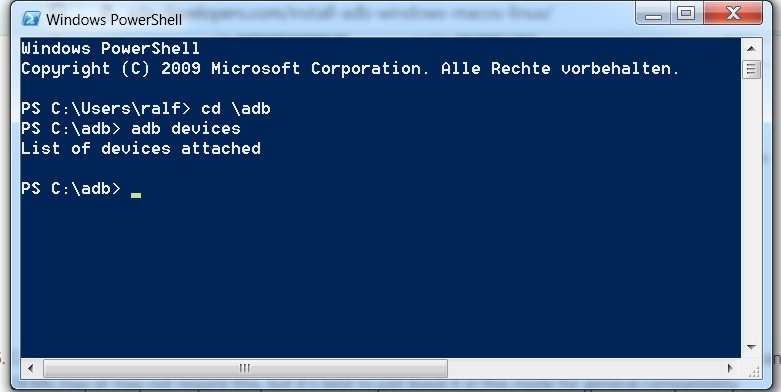Maximize the PowerShell window

pos(687,14)
